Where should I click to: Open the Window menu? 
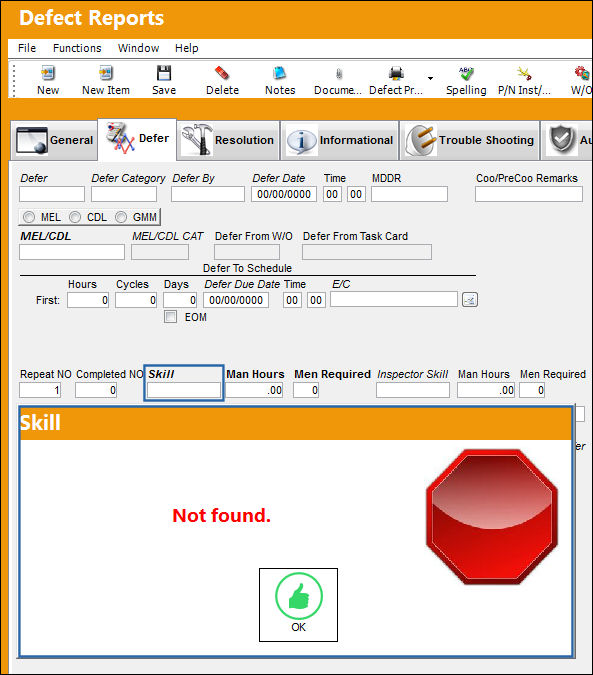click(x=139, y=48)
